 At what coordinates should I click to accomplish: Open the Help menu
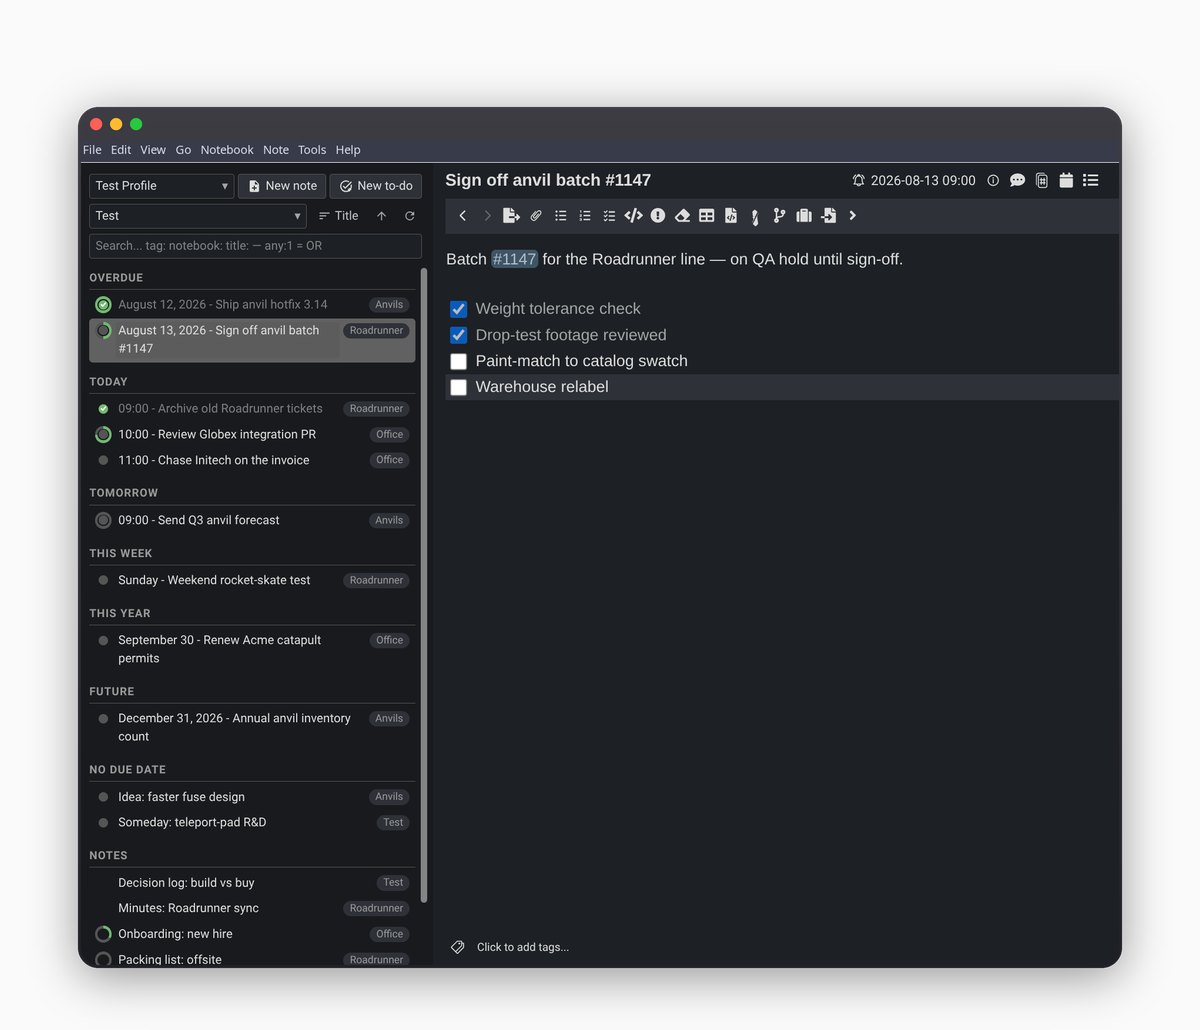[348, 150]
